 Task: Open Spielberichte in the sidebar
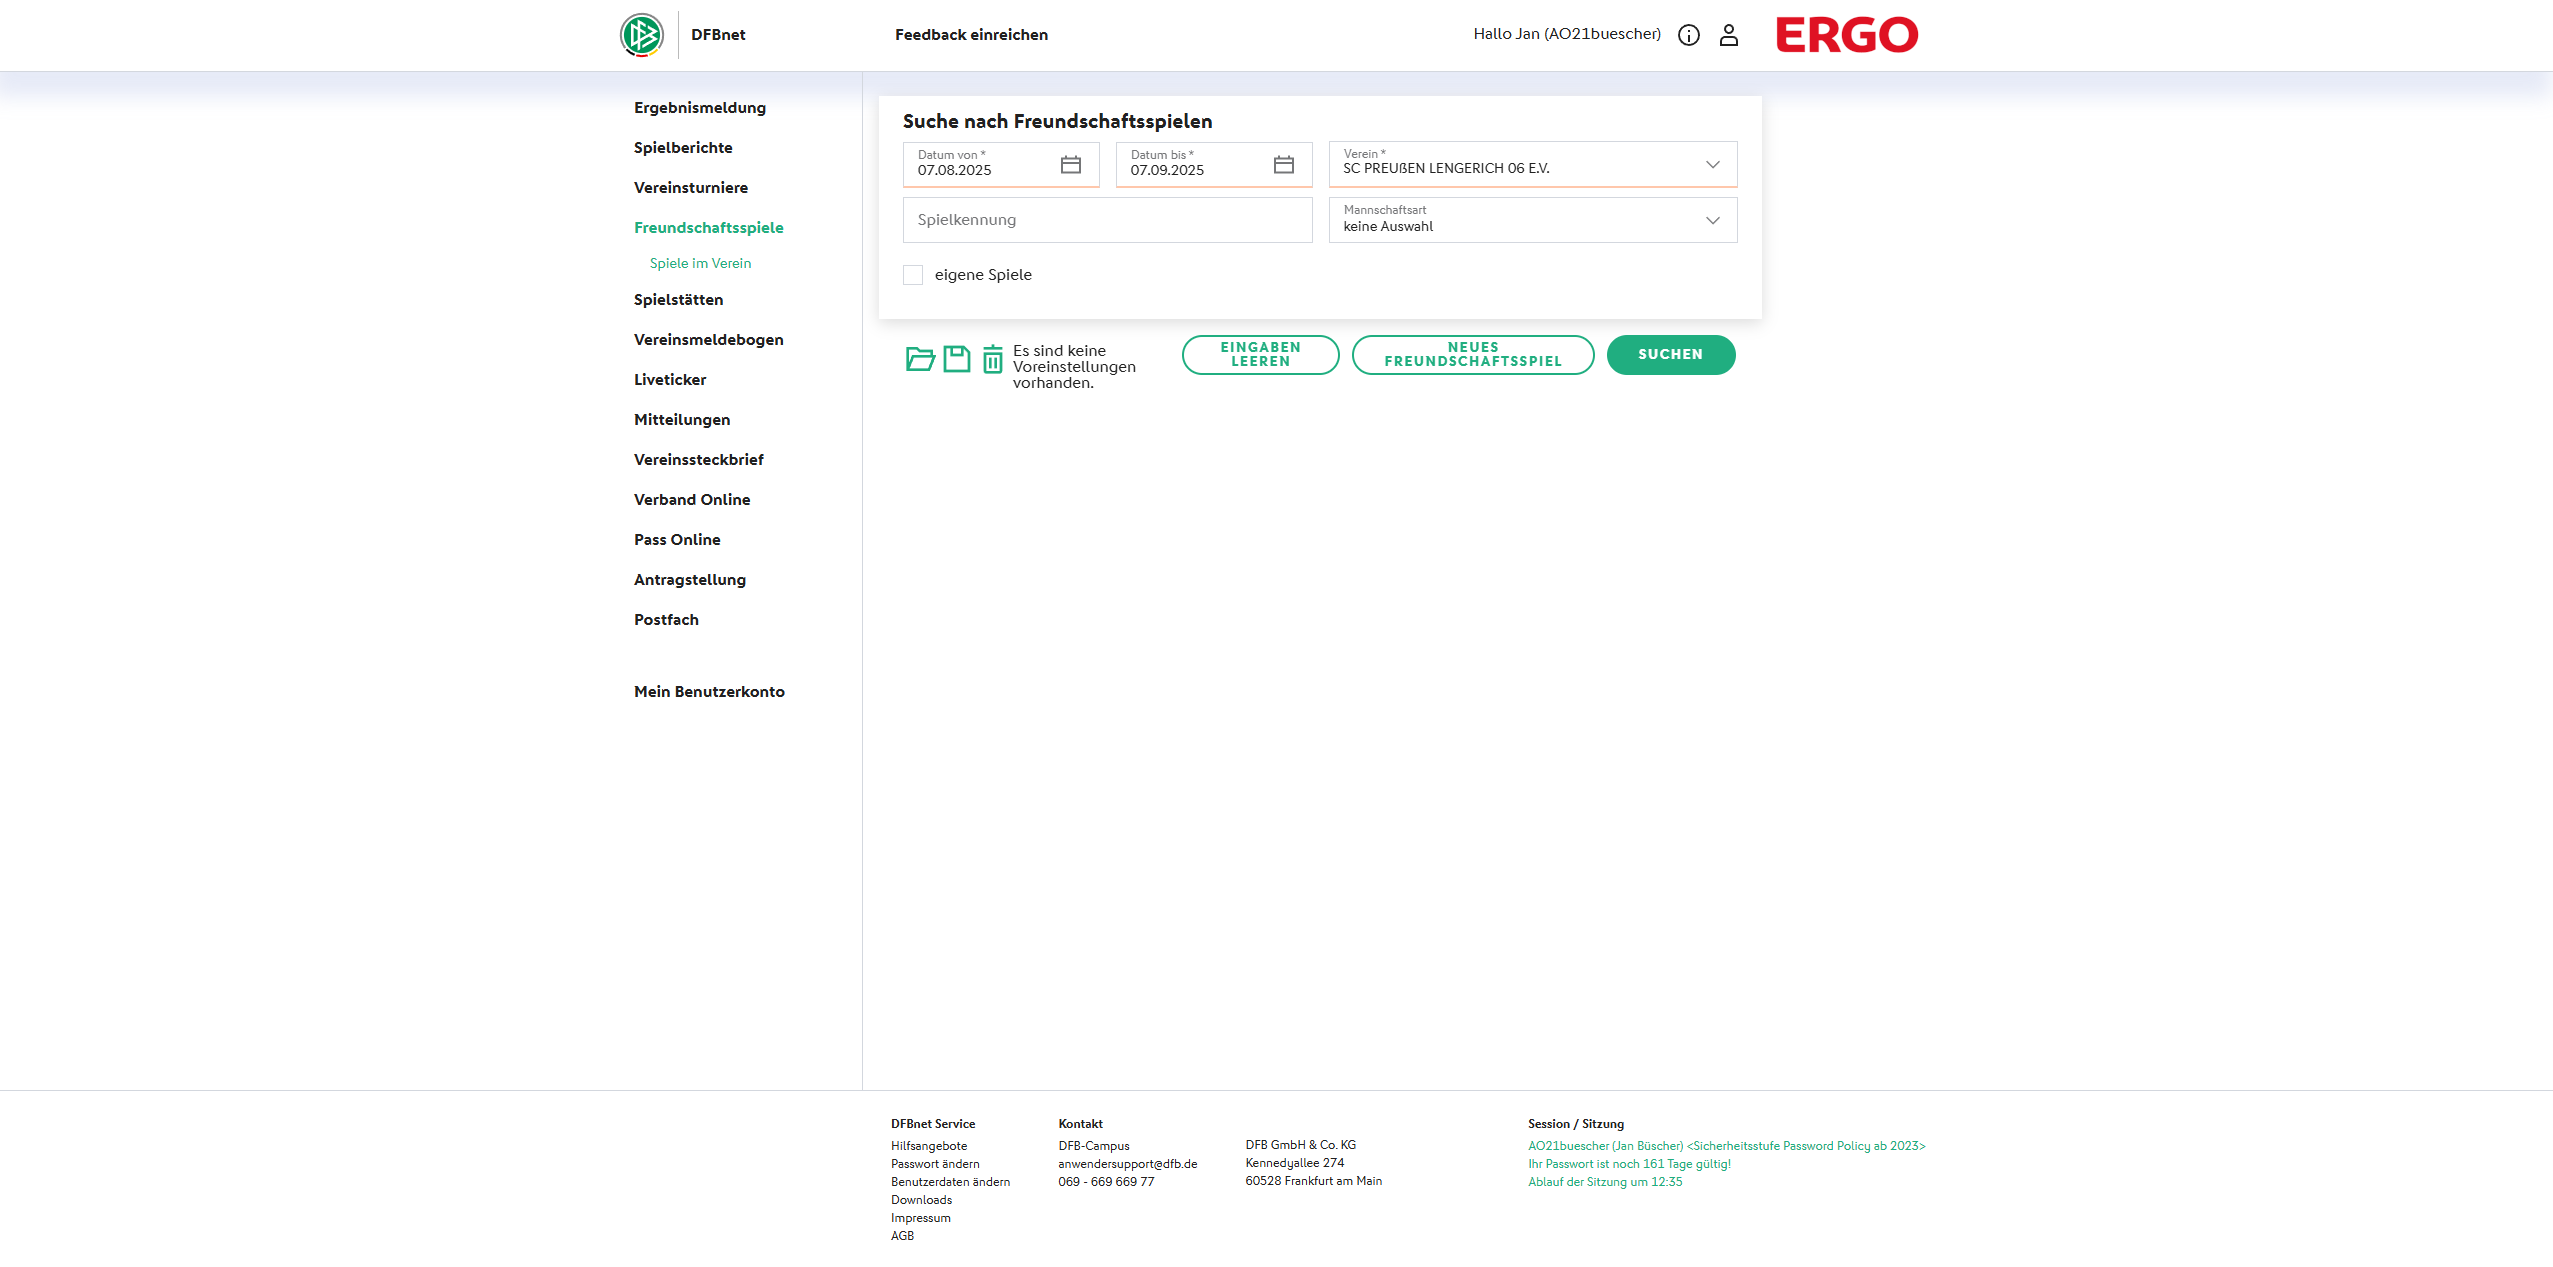[683, 148]
